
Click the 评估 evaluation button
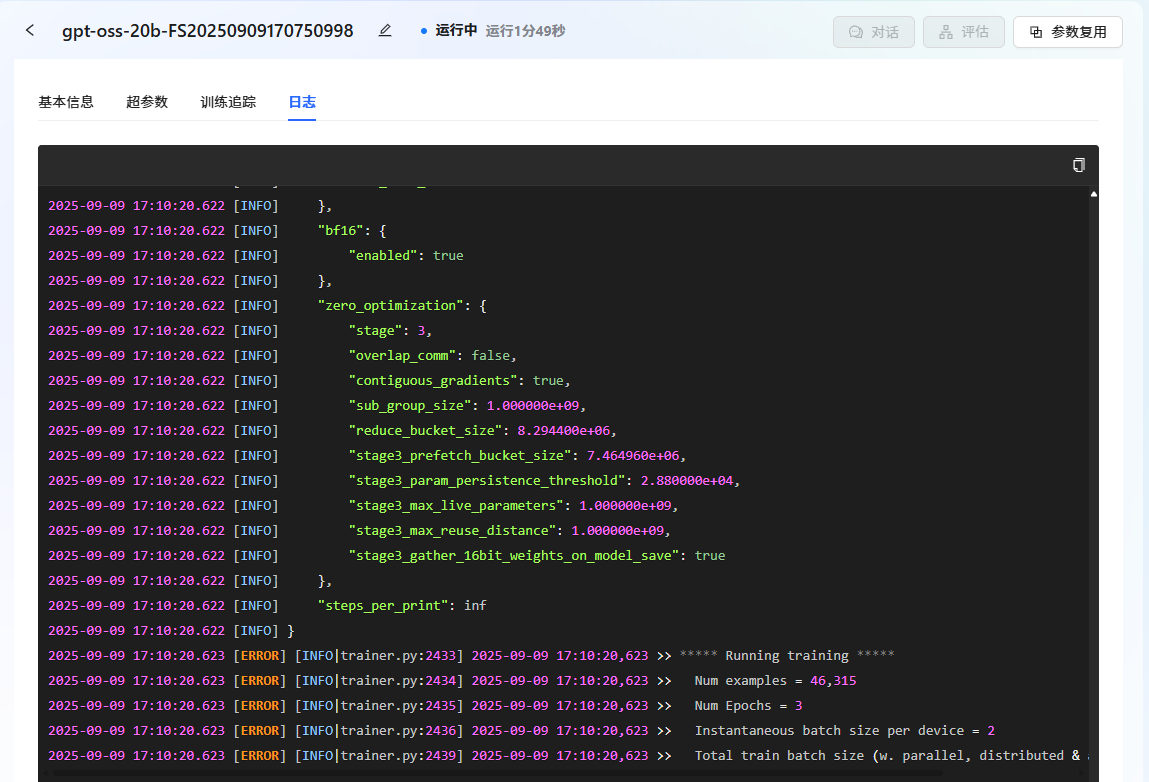point(963,32)
